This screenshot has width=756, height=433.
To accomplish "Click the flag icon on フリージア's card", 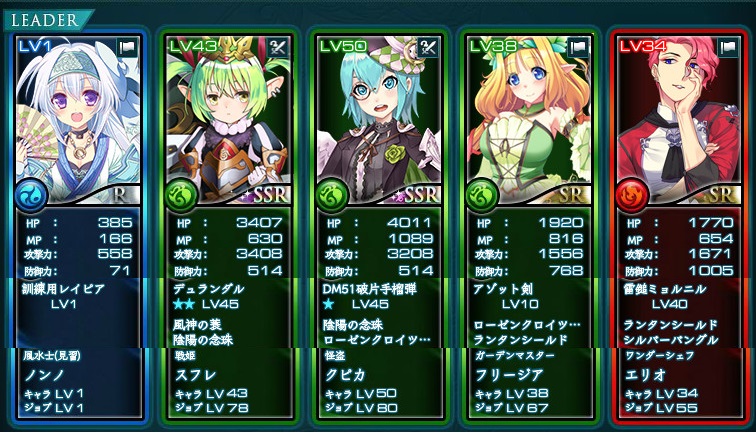I will [578, 48].
